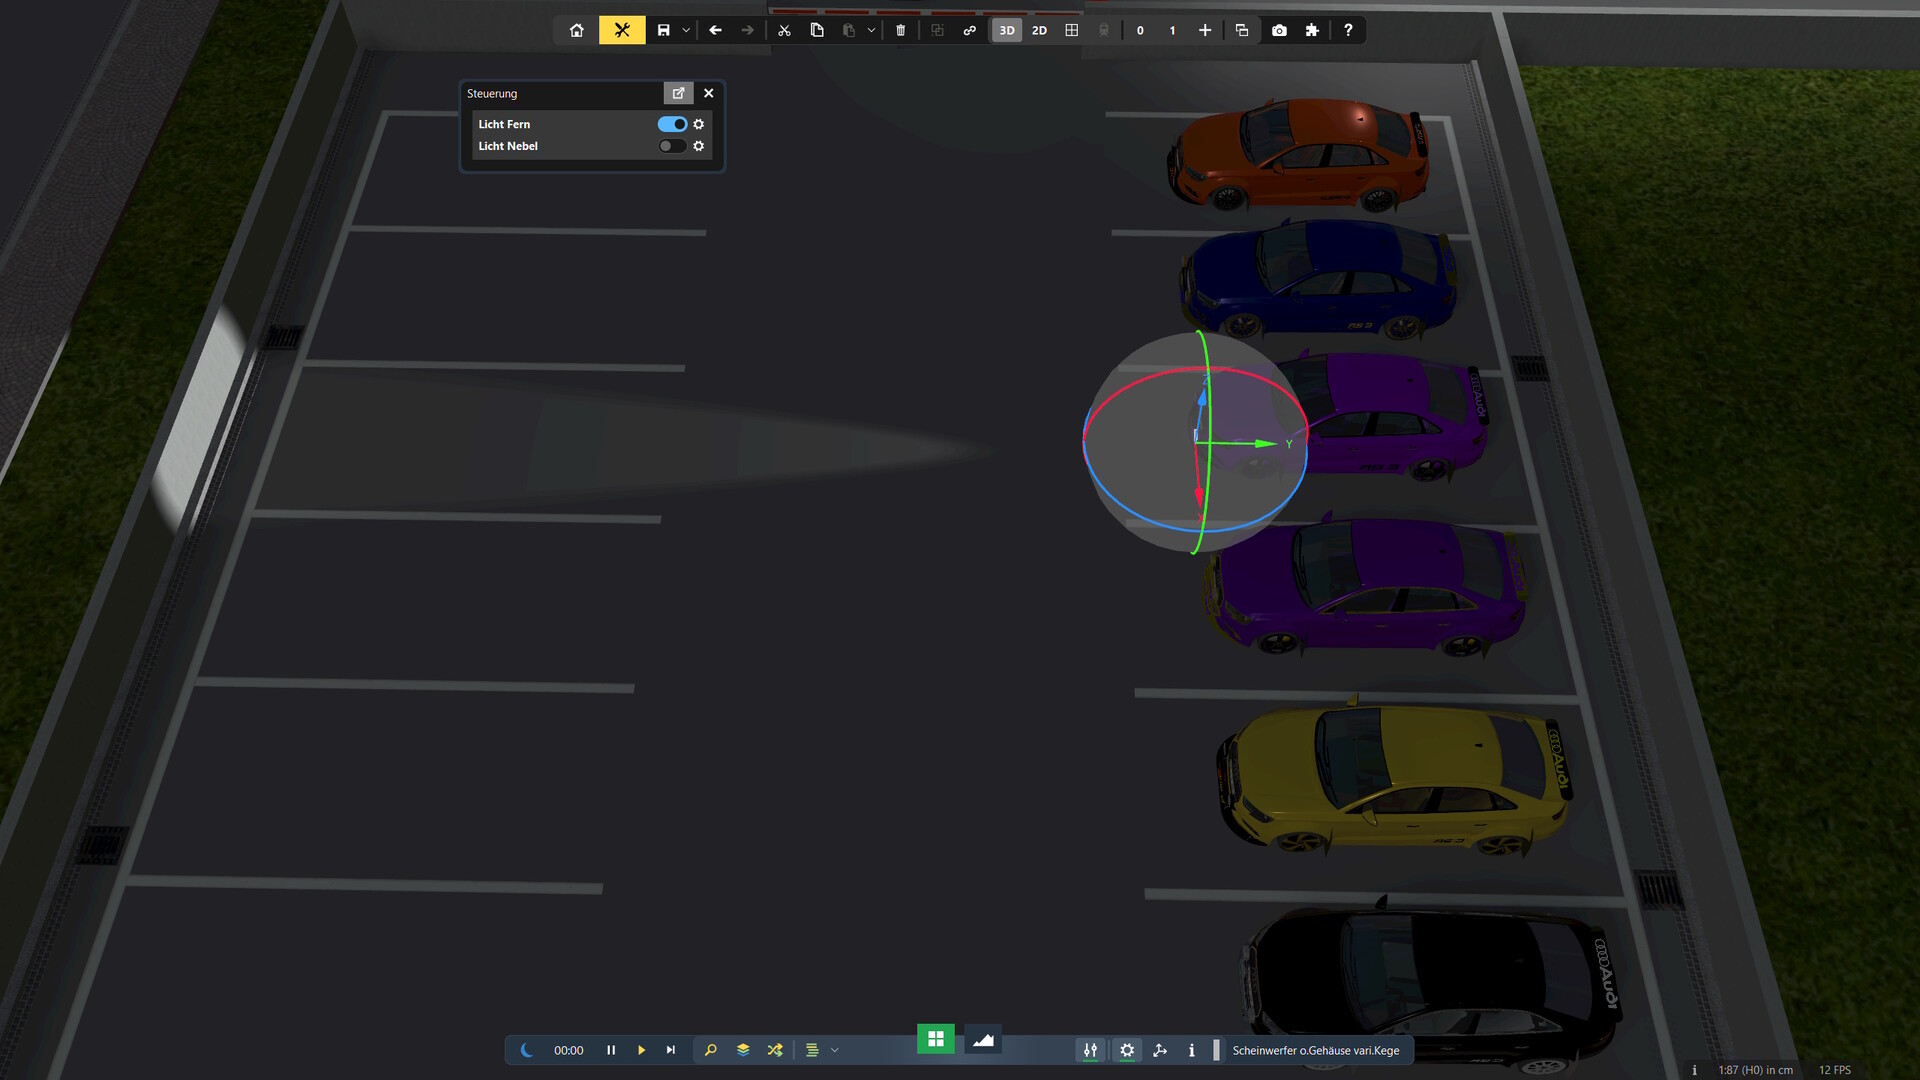
Task: Select the green catalog grid tab
Action: point(936,1039)
